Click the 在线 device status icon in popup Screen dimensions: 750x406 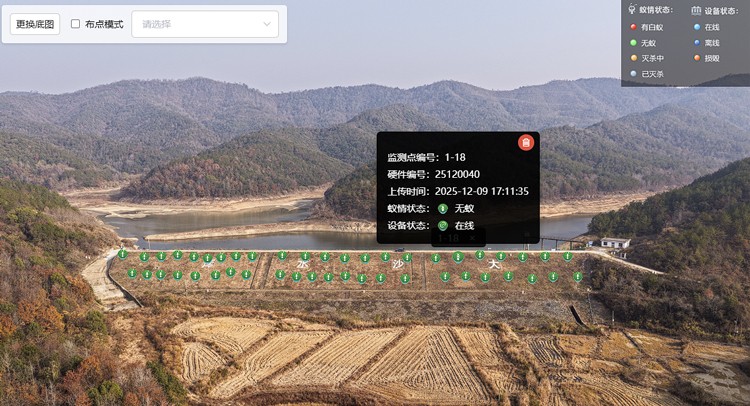443,226
